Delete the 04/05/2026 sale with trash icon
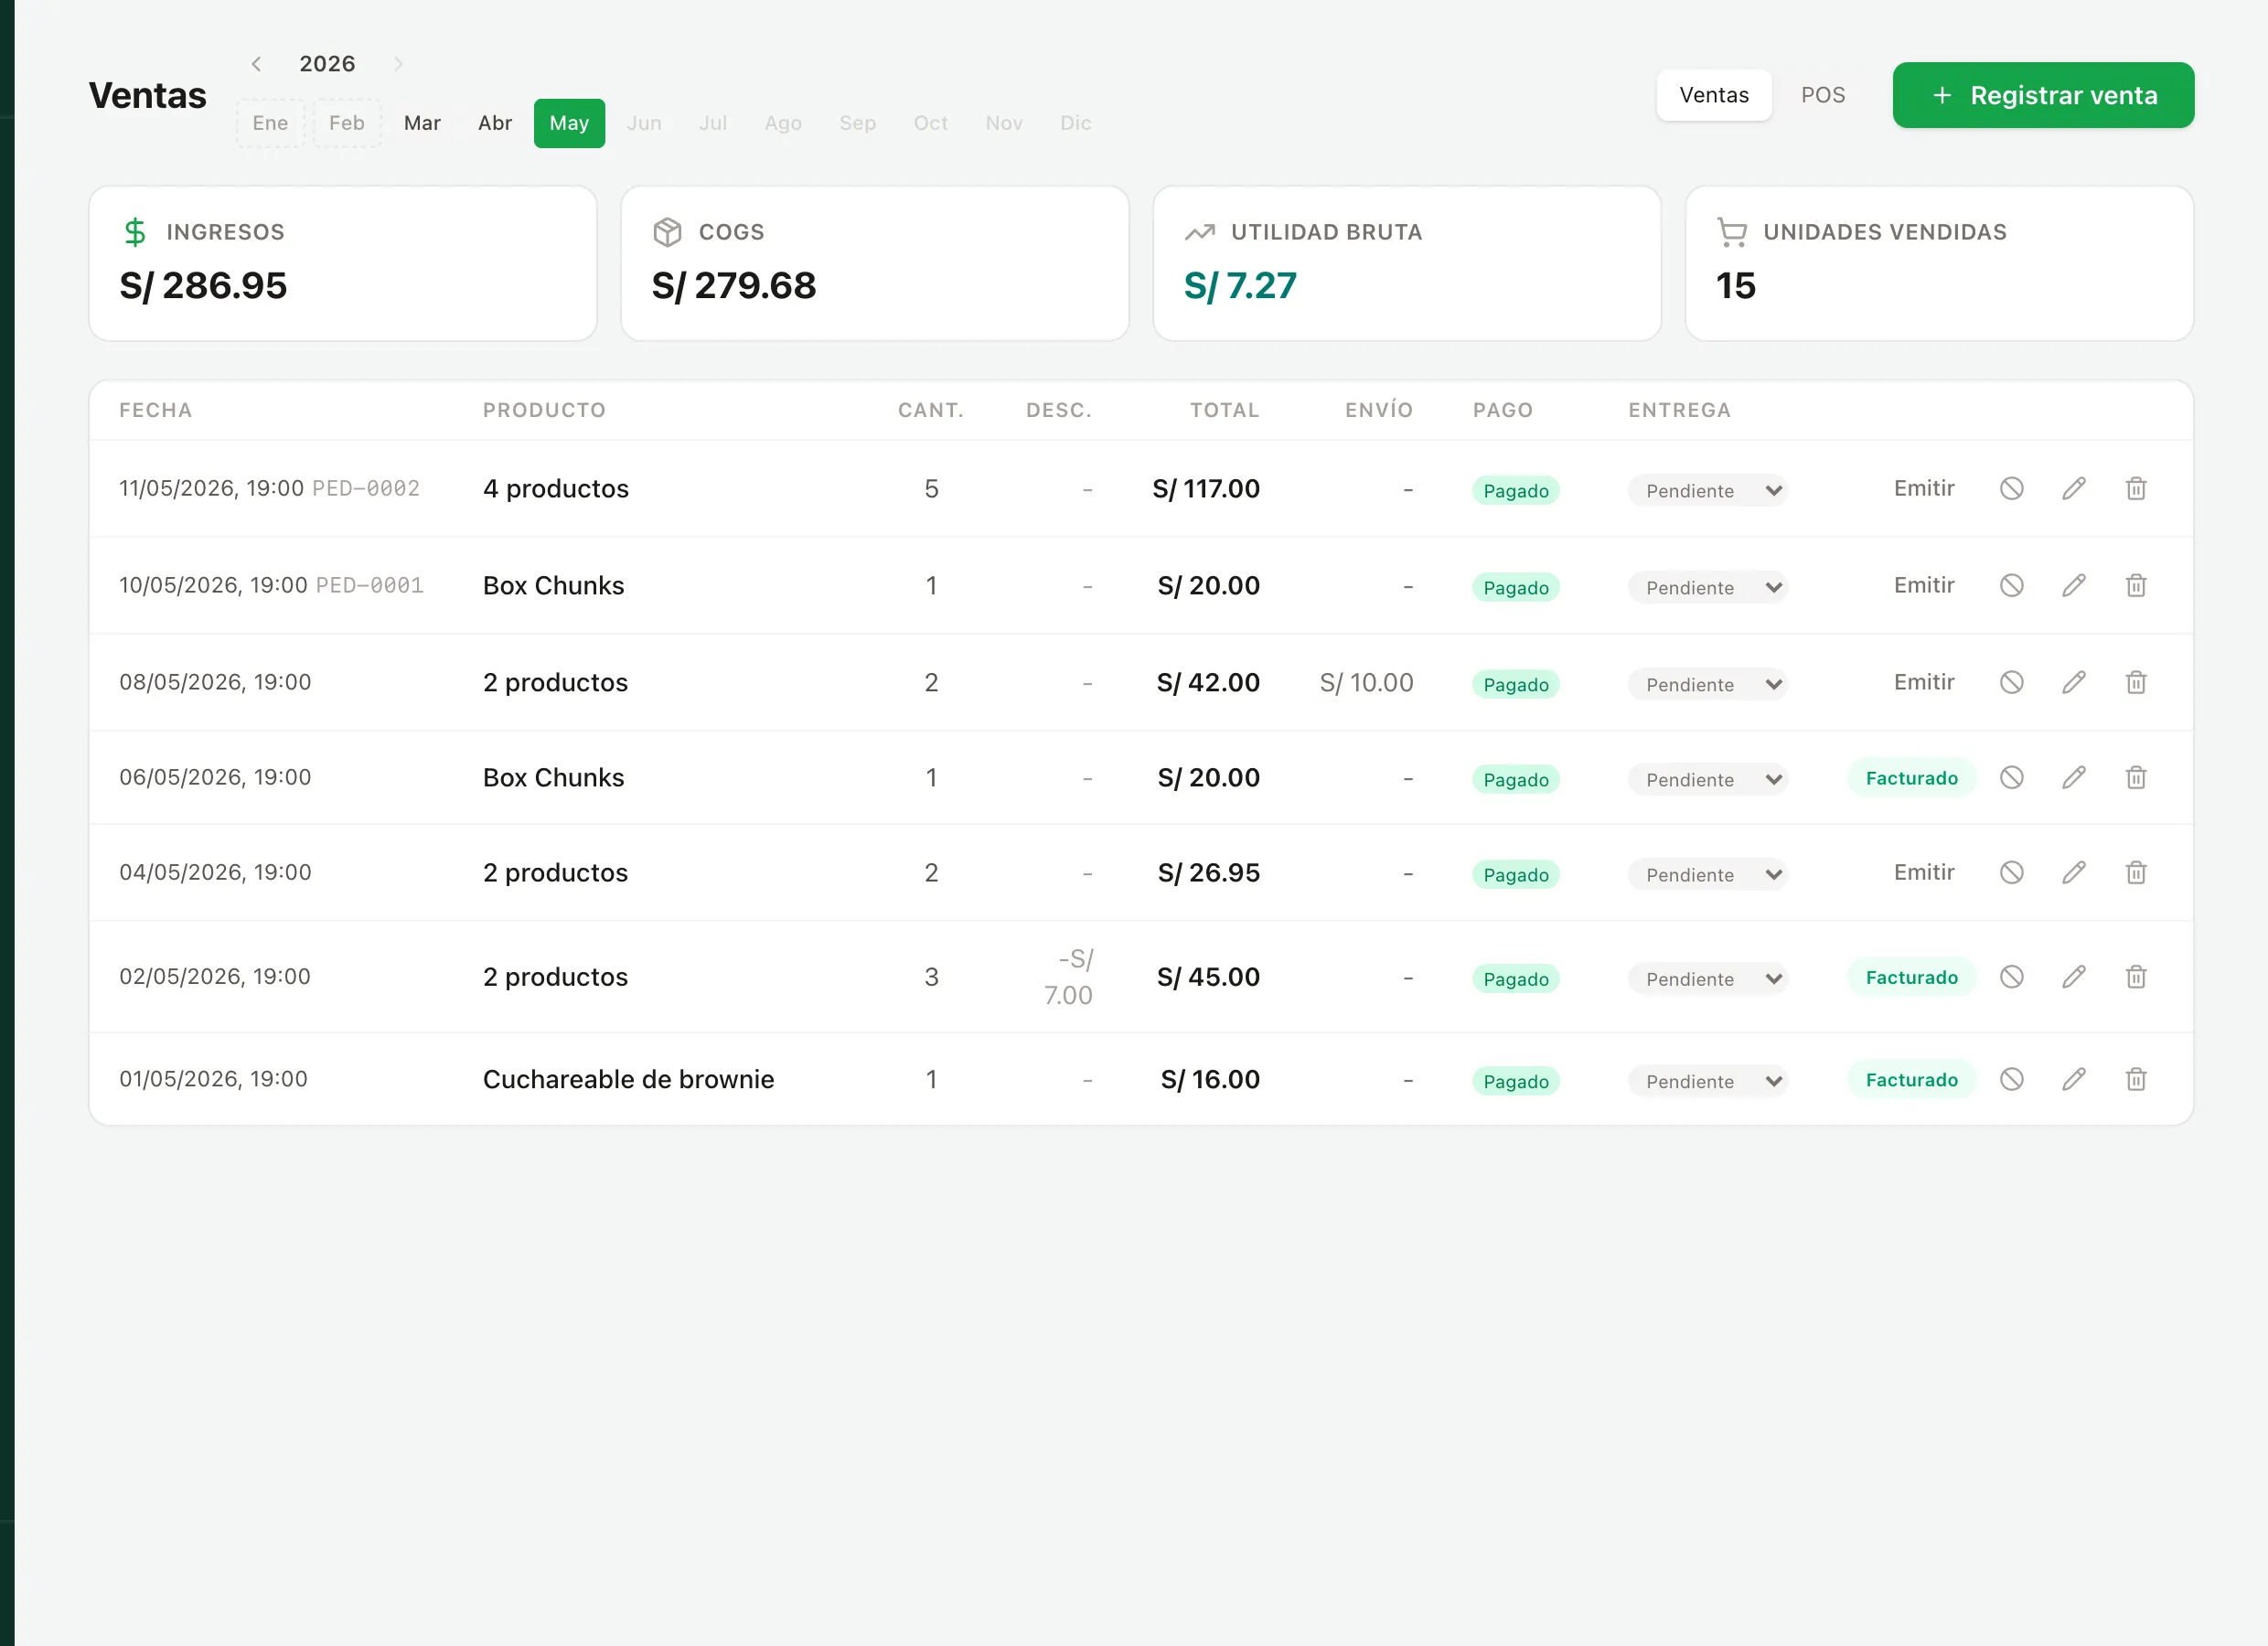The image size is (2268, 1646). pyautogui.click(x=2136, y=872)
